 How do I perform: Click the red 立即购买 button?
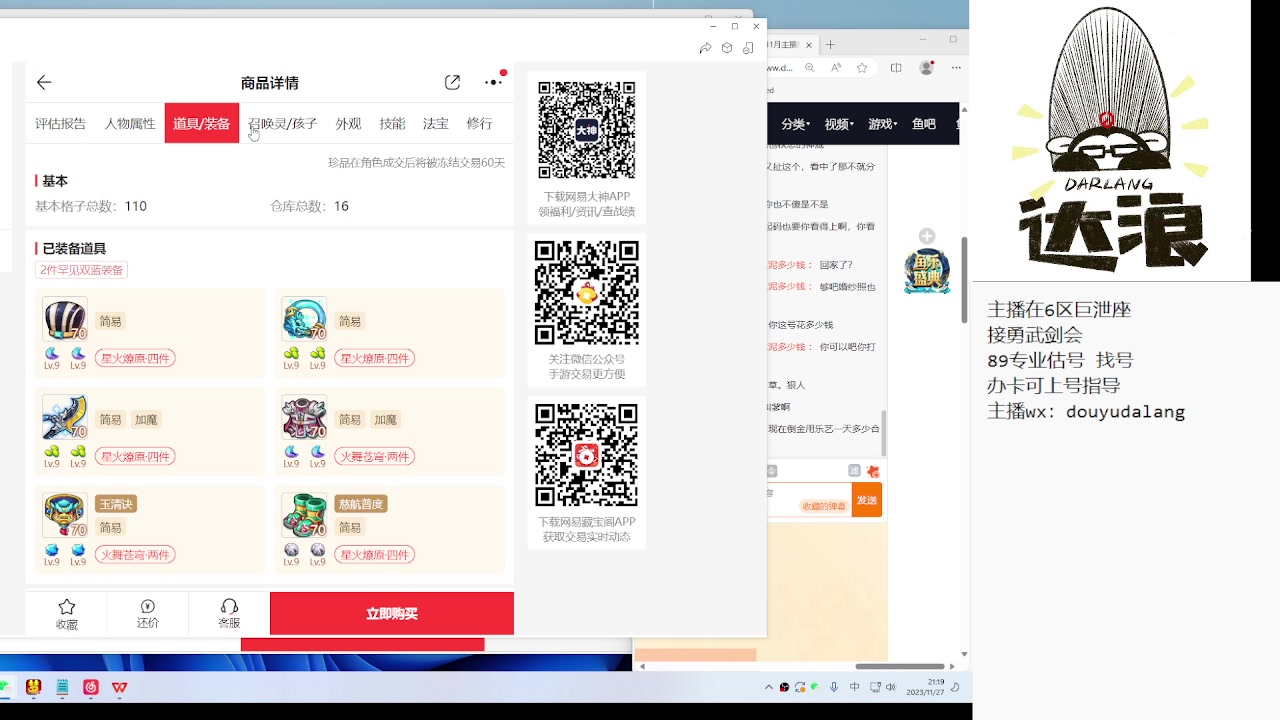392,613
